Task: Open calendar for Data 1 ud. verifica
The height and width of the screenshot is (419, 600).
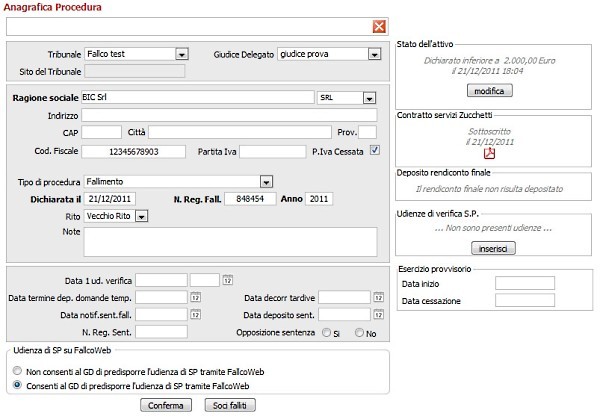Action: click(x=228, y=279)
